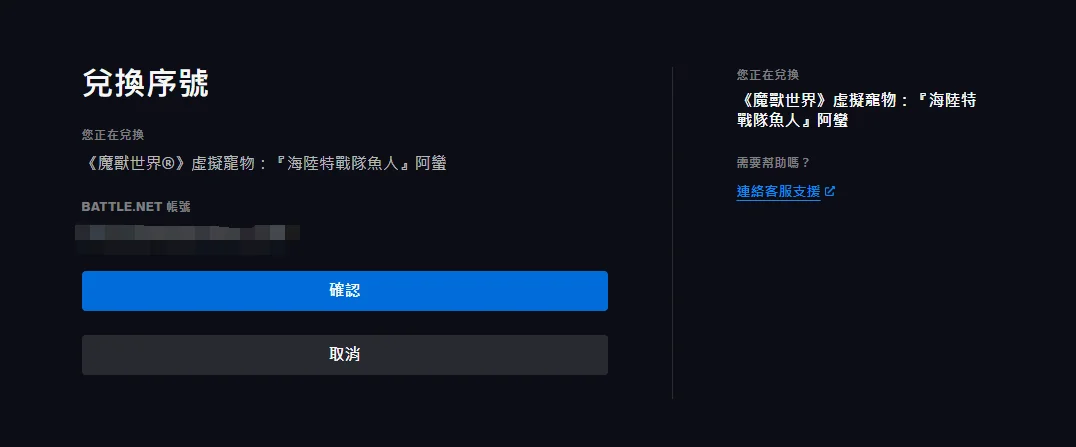Click the BATTLE.NET 帳號 label

[x=136, y=207]
